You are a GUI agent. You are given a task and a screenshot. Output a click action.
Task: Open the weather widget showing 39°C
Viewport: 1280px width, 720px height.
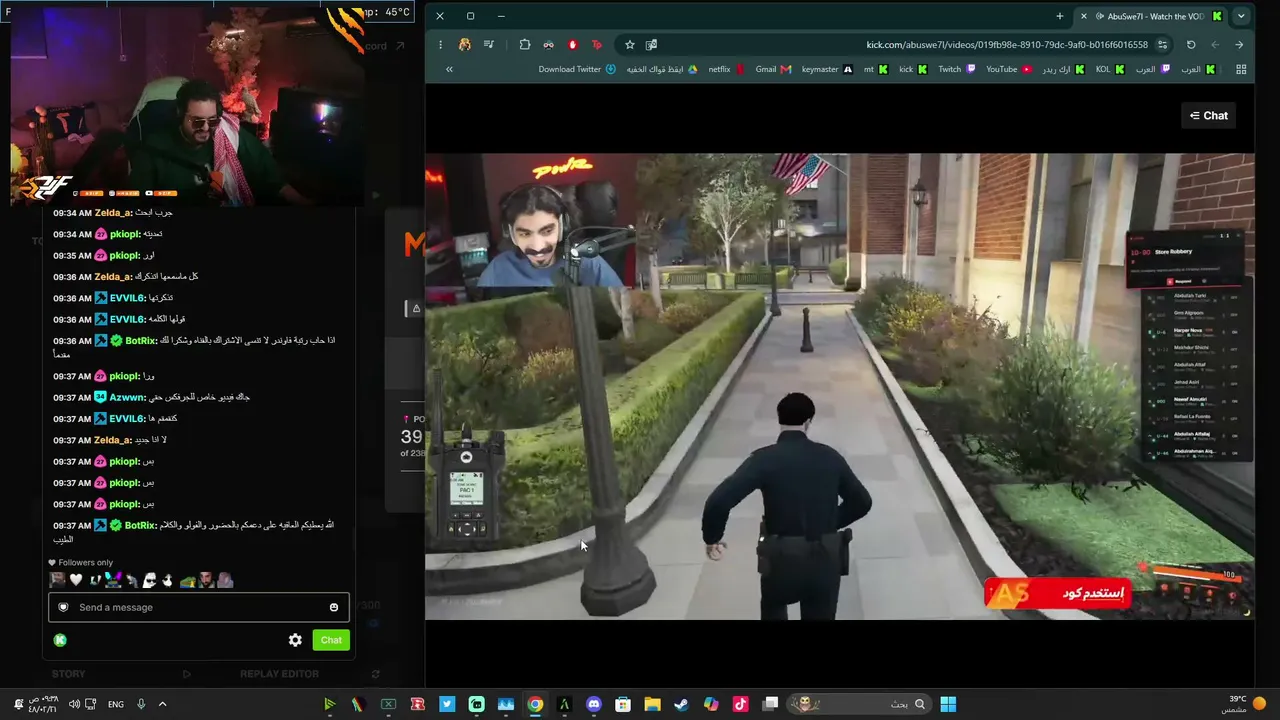1244,704
